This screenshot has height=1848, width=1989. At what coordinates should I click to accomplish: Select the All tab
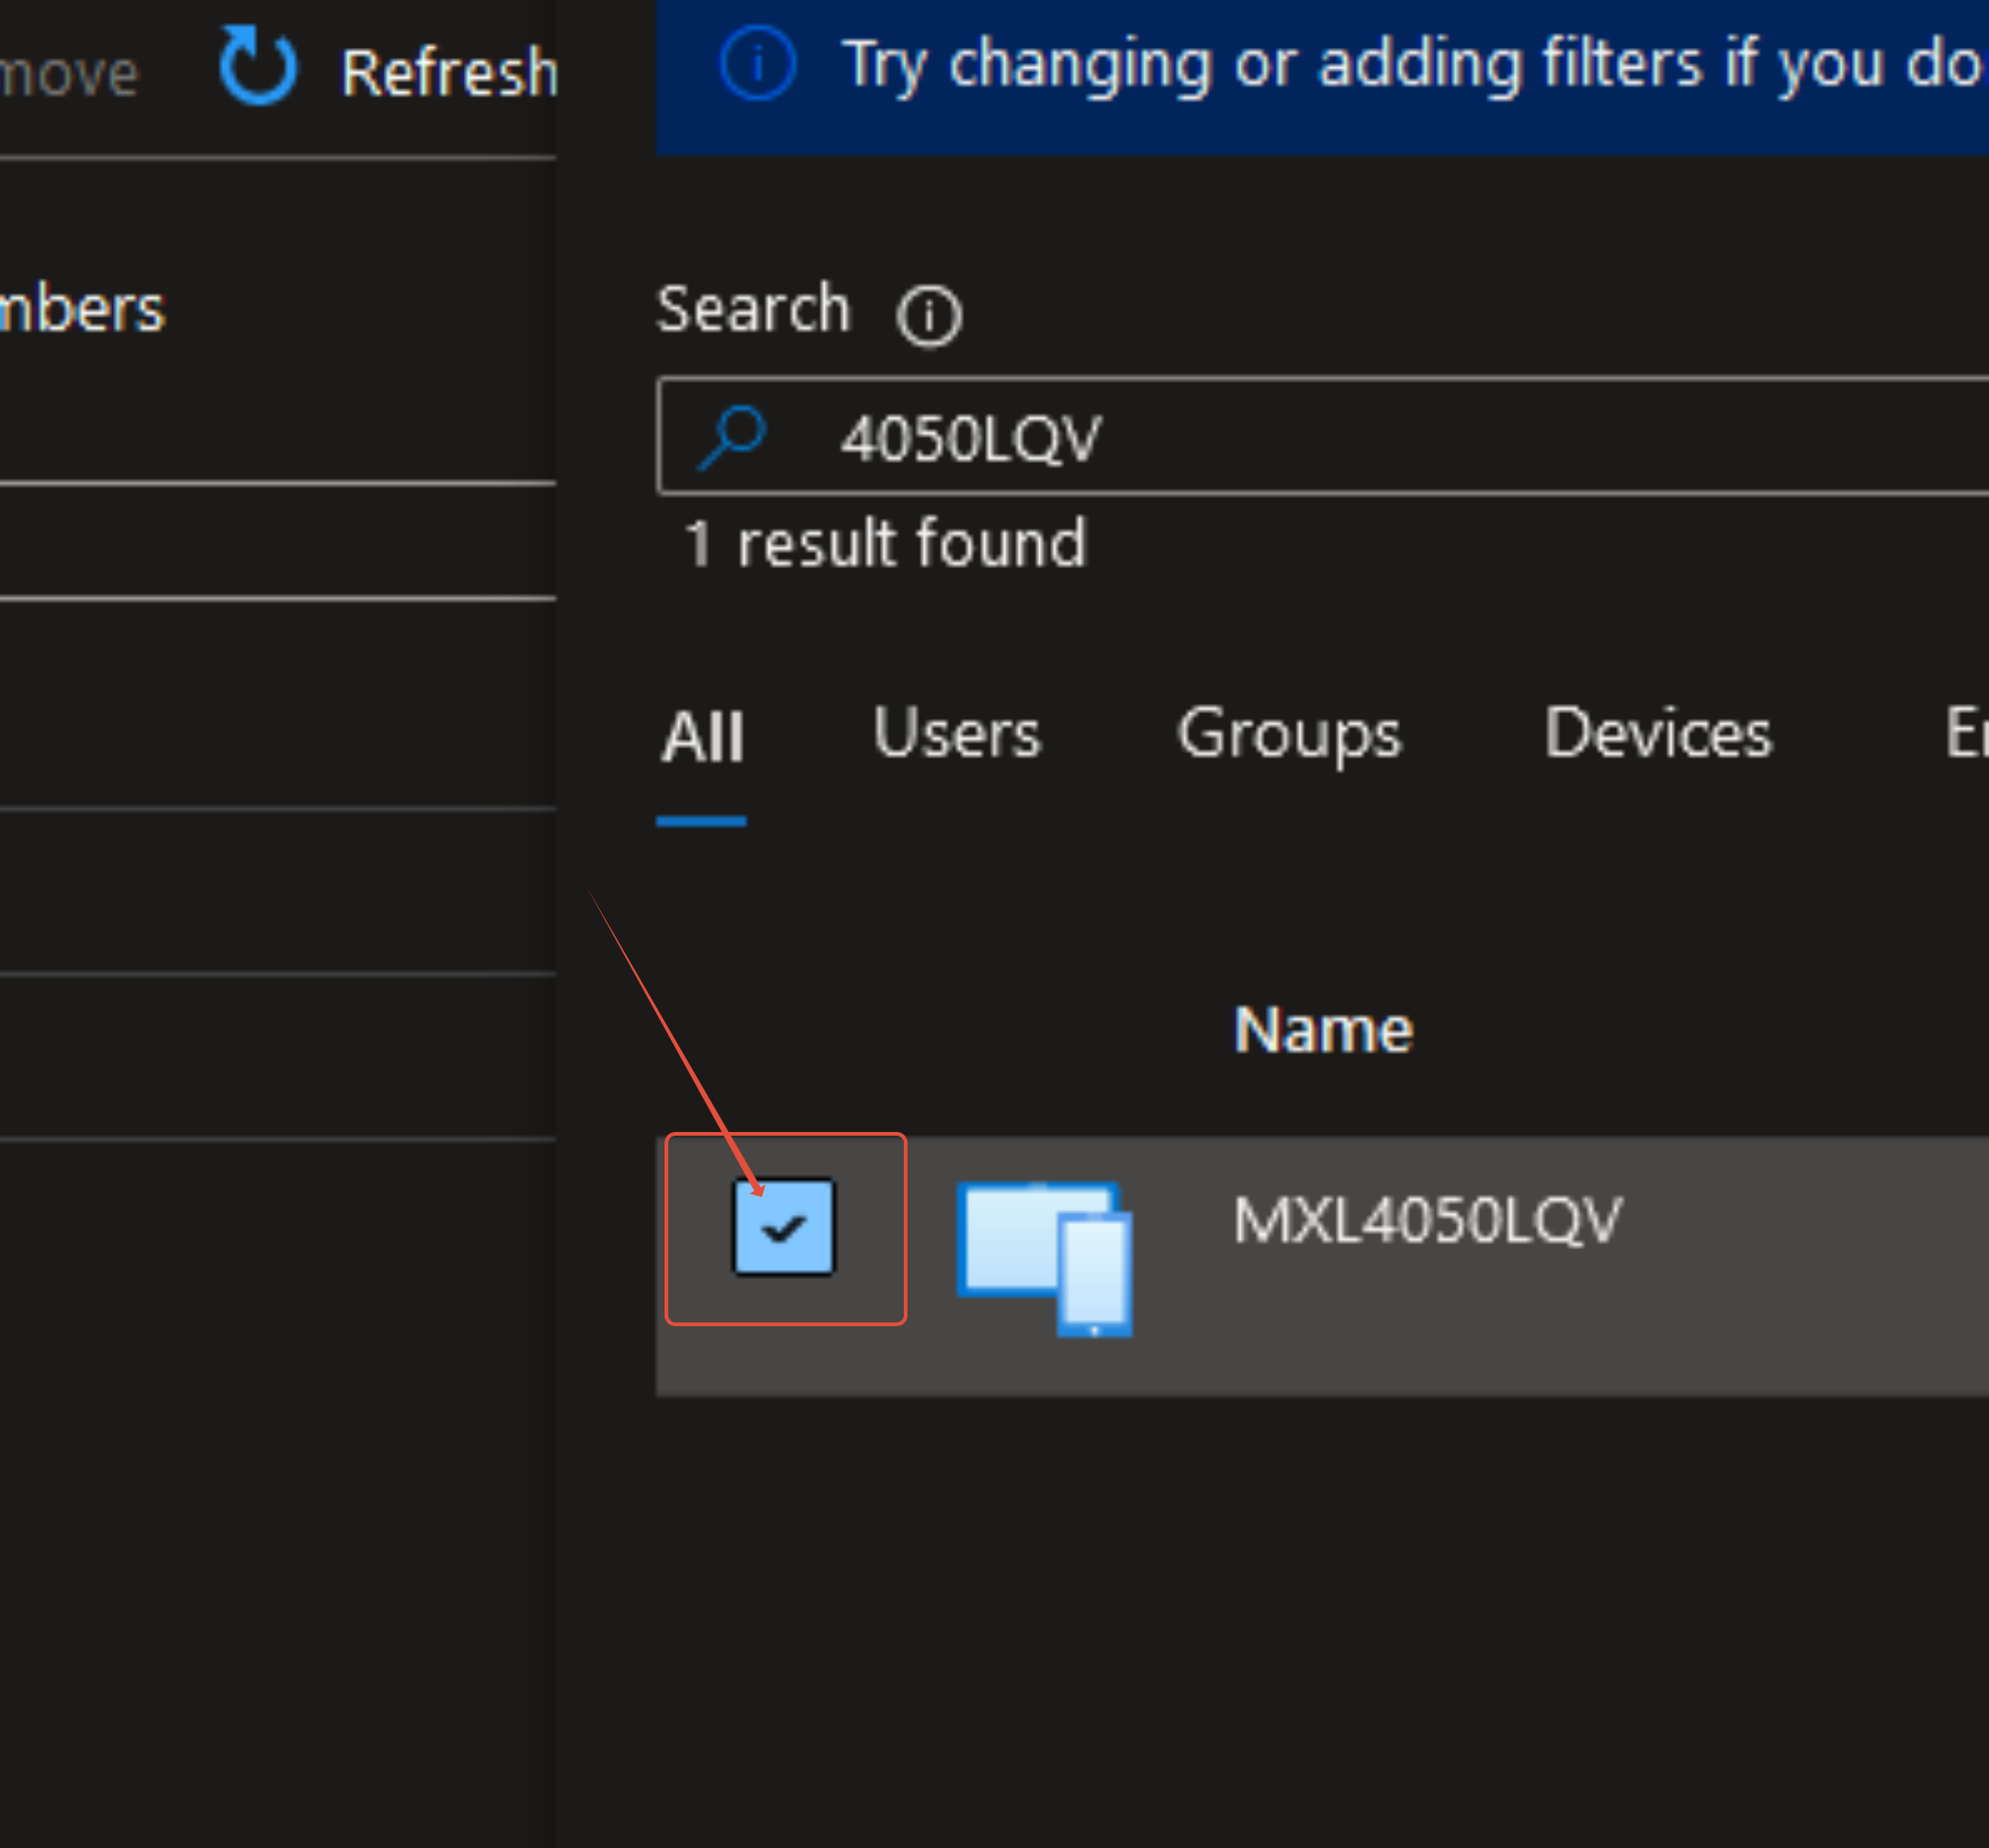(702, 737)
